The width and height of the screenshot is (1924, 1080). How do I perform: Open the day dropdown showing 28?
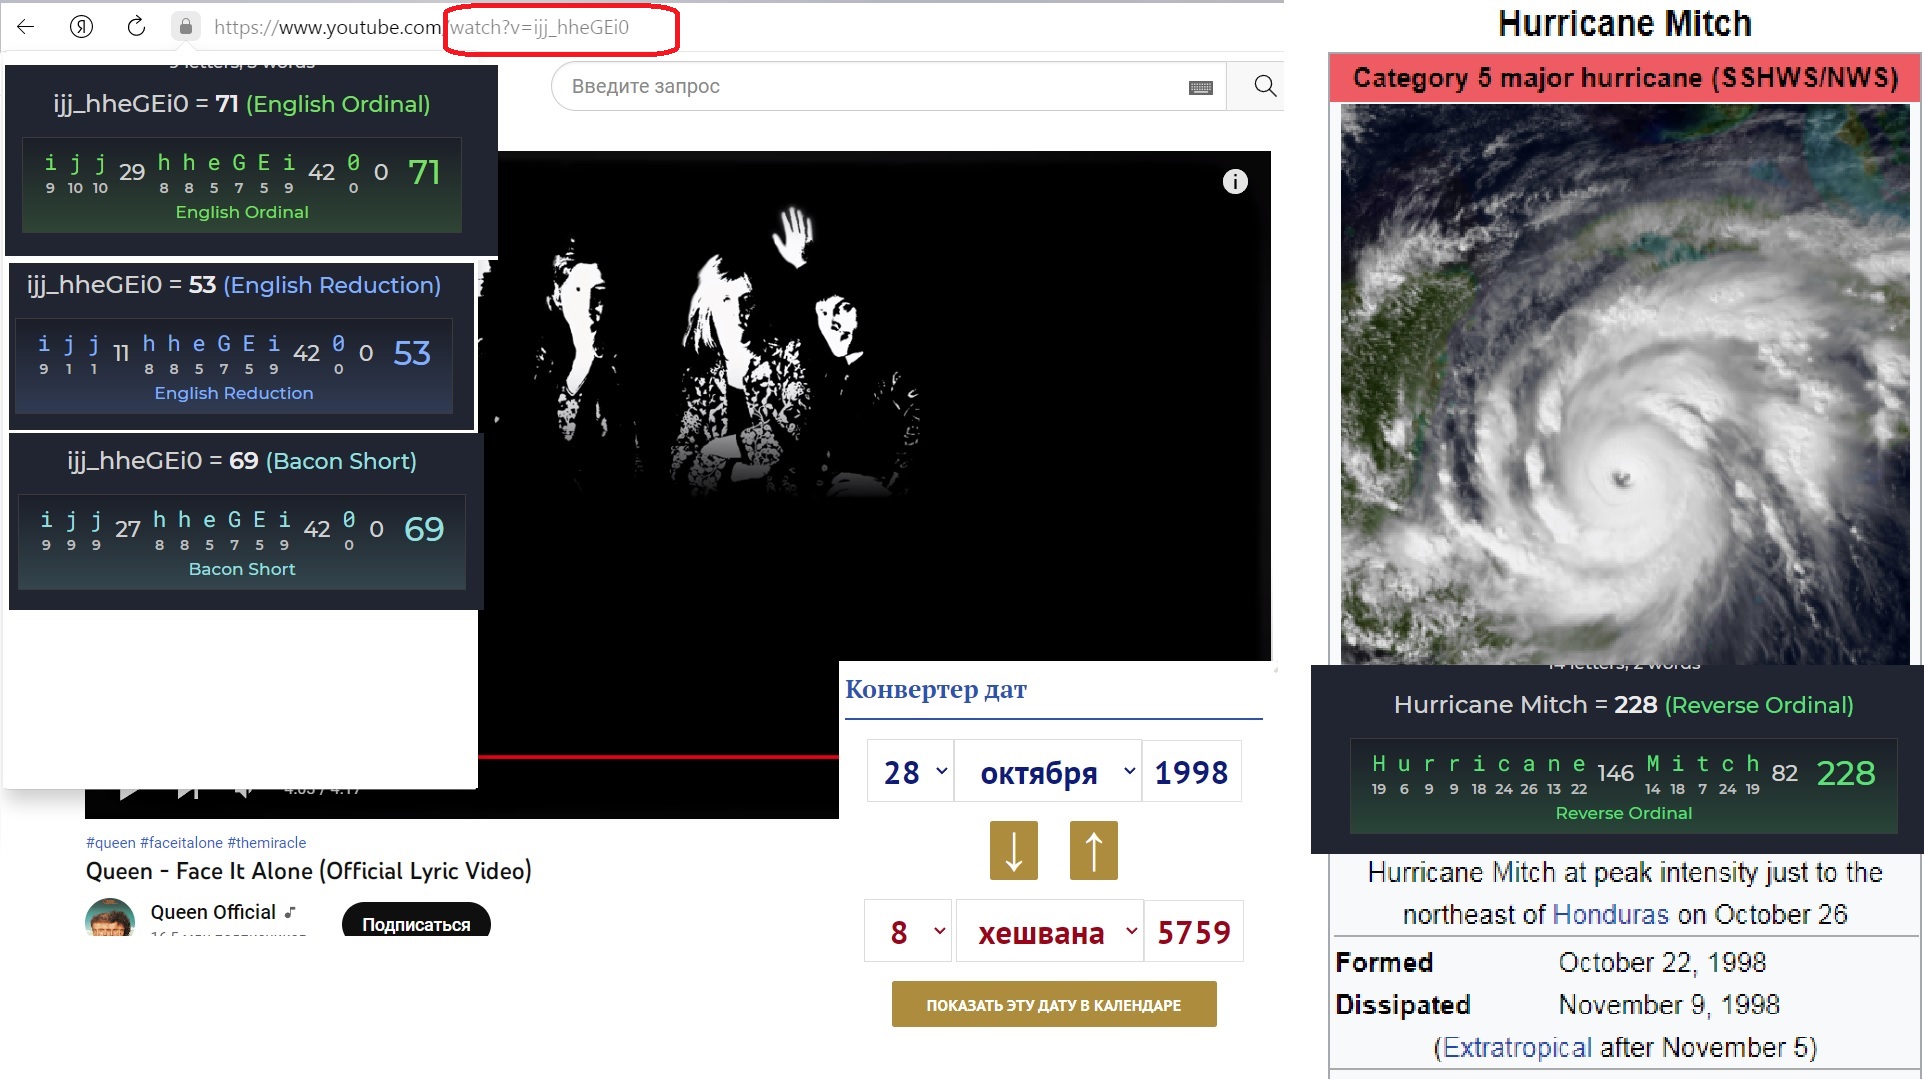tap(910, 772)
